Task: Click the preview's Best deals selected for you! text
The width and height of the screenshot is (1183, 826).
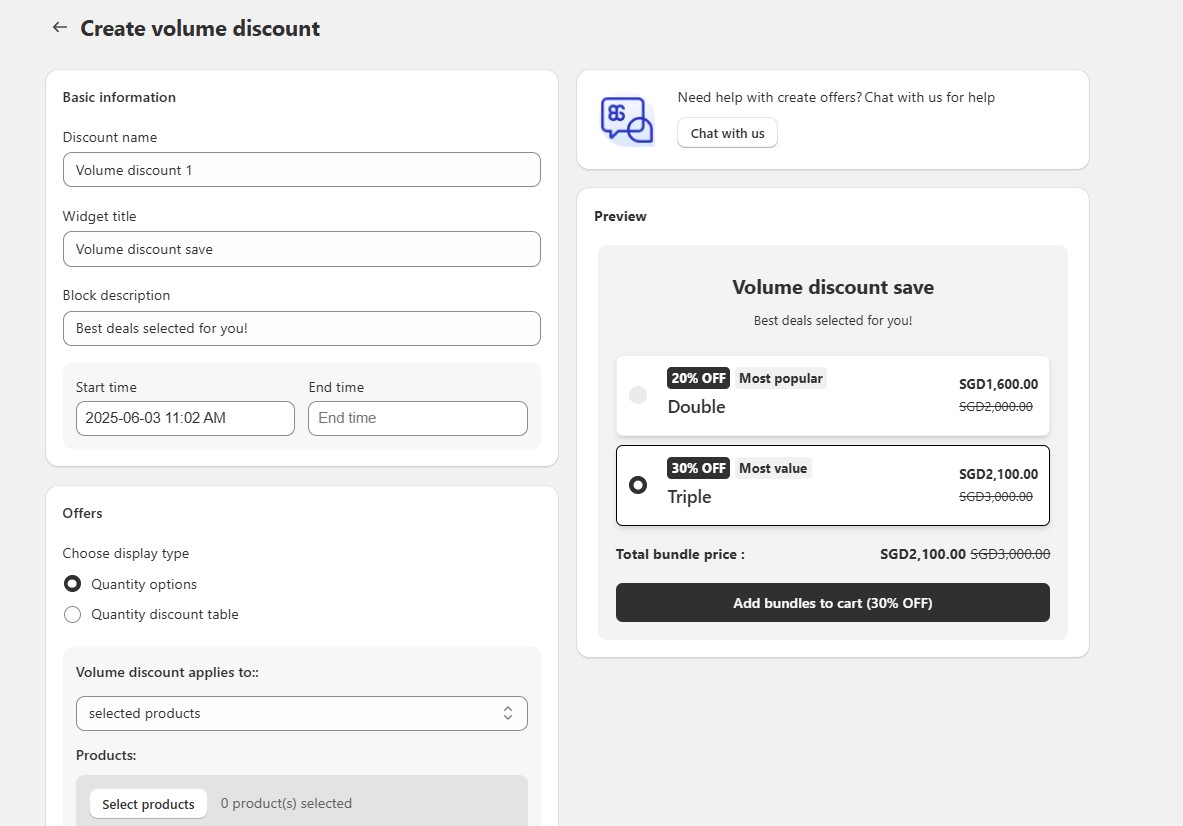Action: pyautogui.click(x=833, y=321)
